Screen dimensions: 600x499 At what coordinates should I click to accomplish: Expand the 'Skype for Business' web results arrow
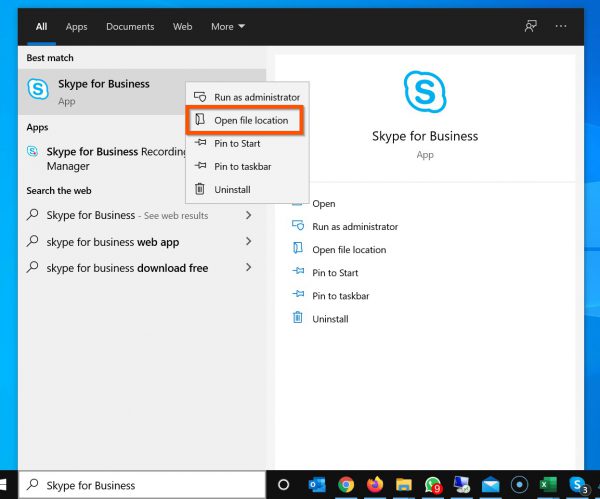(248, 215)
